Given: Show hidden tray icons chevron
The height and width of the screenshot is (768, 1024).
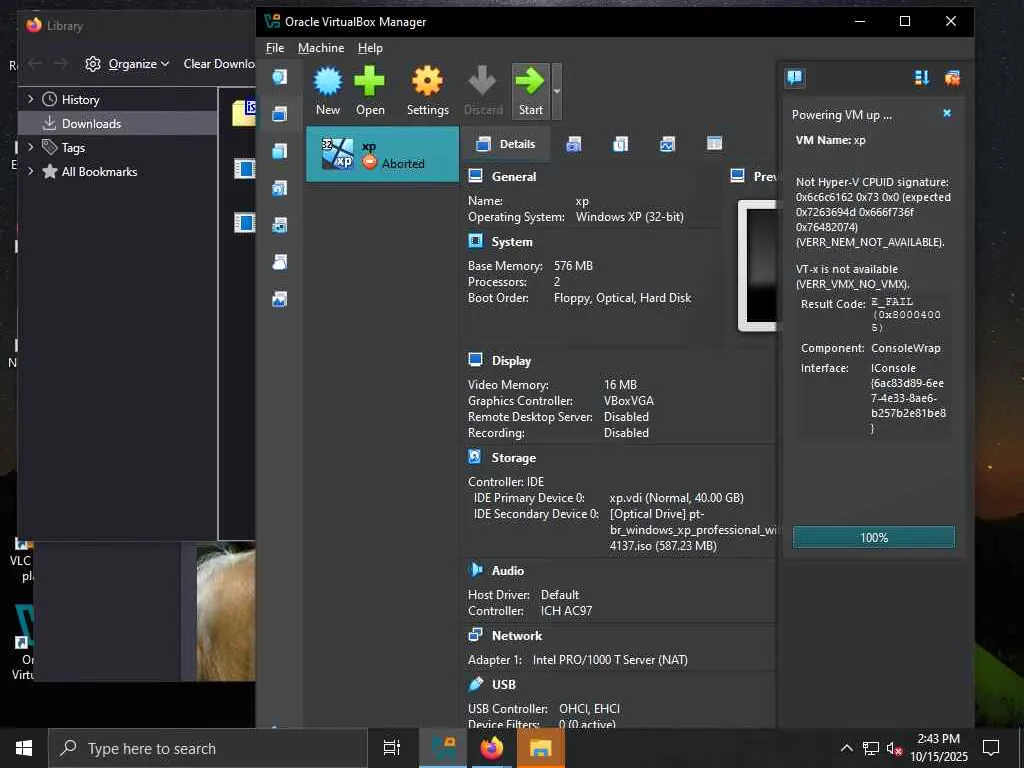Looking at the screenshot, I should tap(846, 748).
